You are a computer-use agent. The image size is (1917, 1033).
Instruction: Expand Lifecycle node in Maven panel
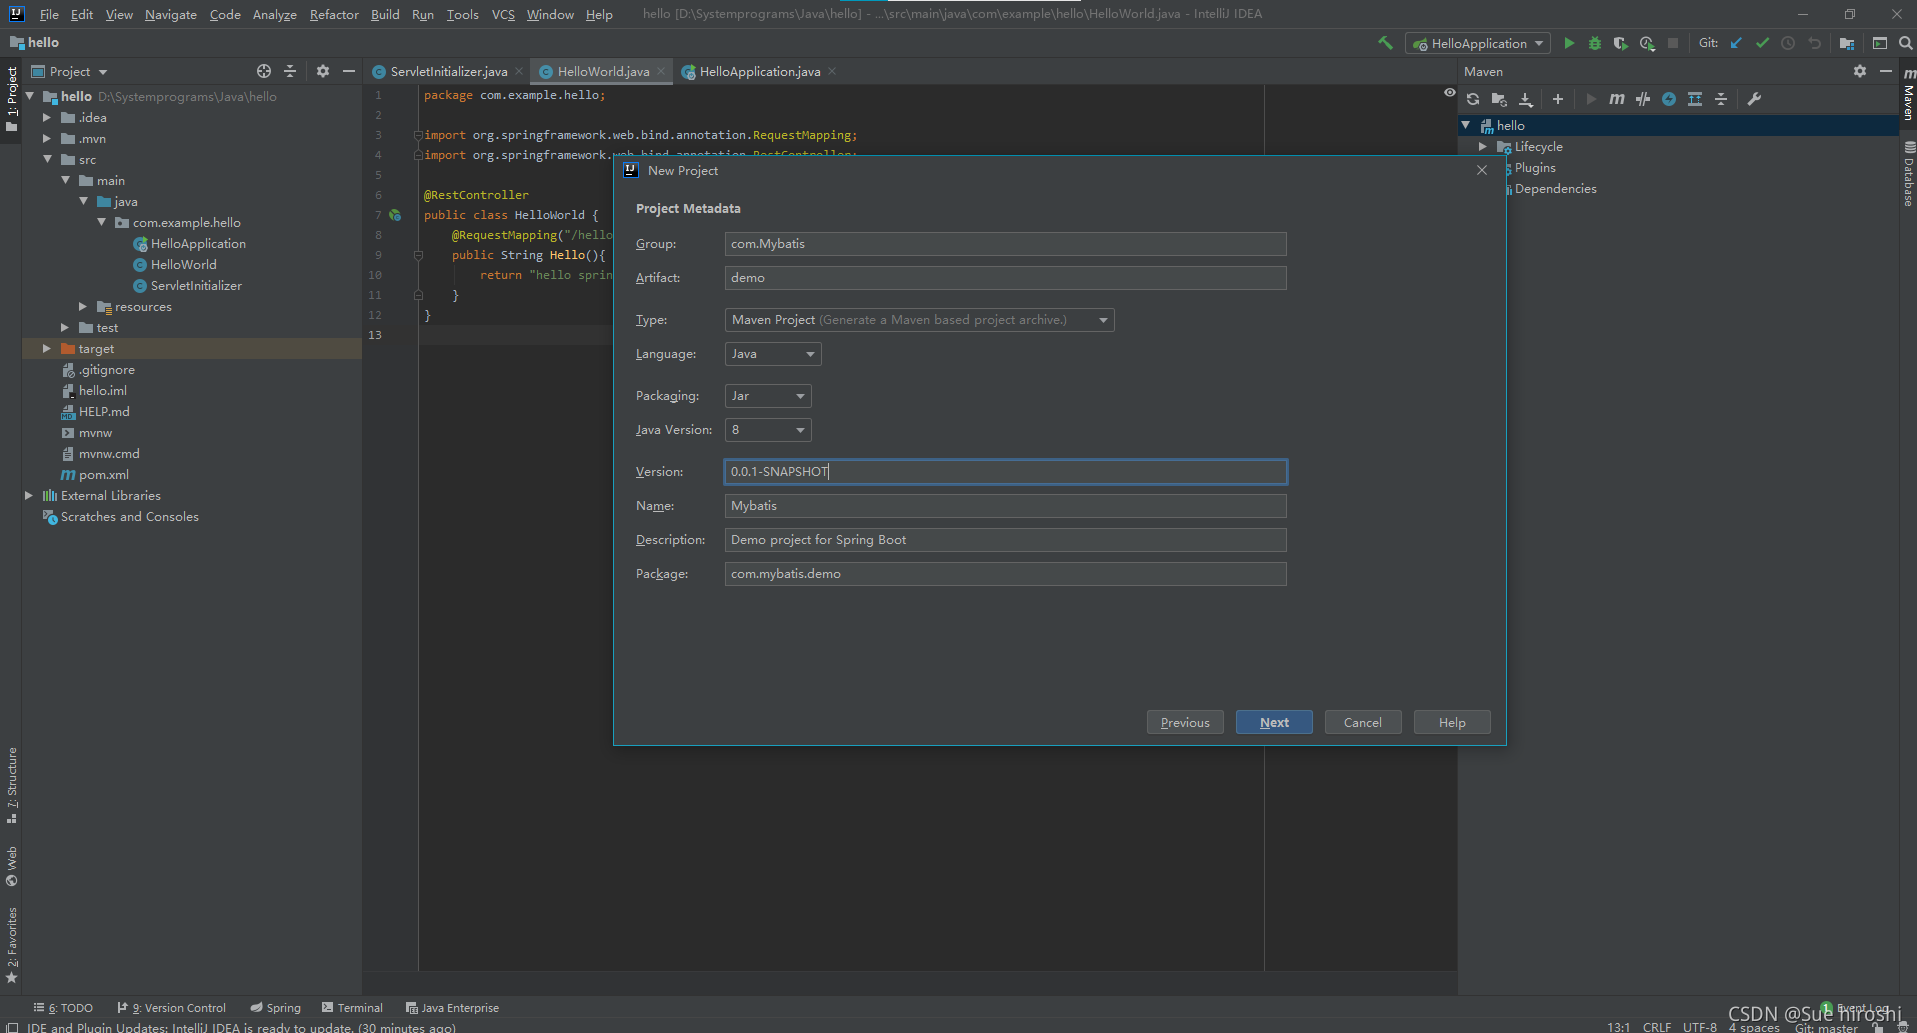1483,147
